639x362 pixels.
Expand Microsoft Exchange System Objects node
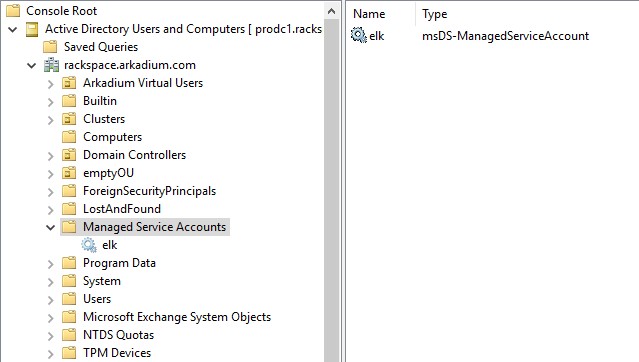[51, 318]
